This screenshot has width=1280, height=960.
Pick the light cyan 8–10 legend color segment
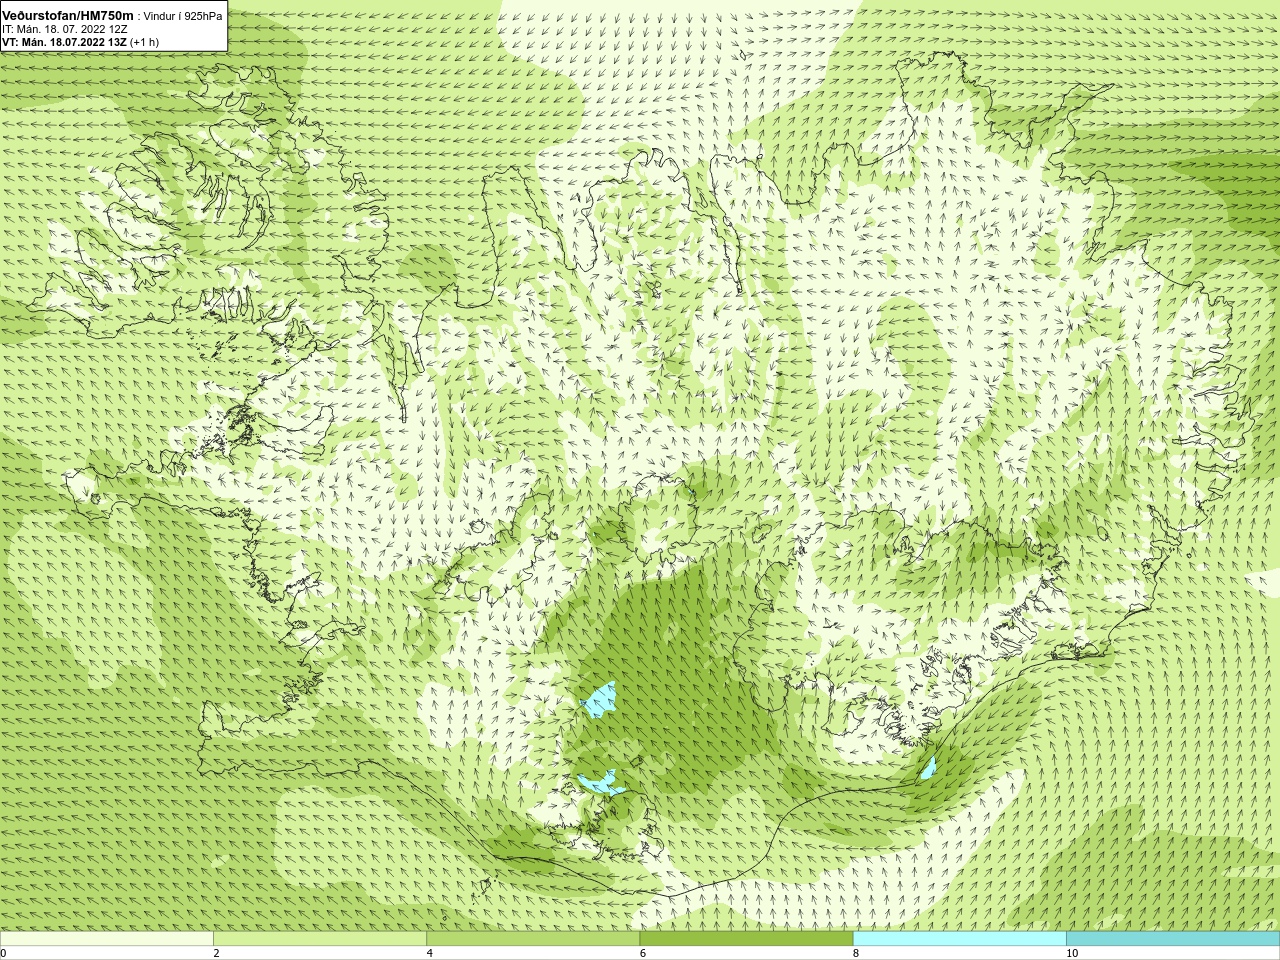point(960,939)
